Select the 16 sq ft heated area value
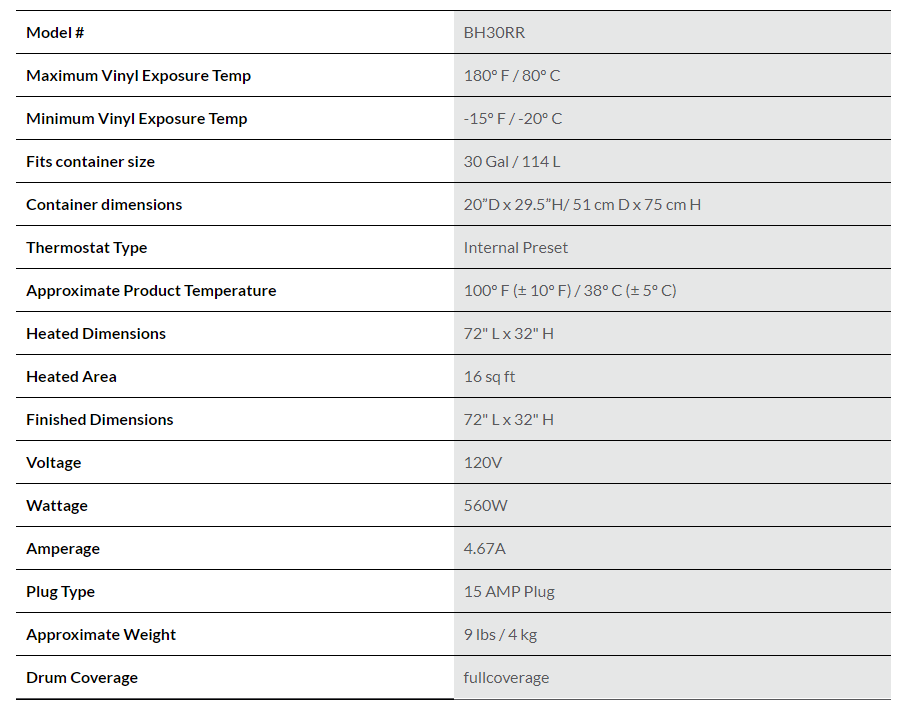900x713 pixels. (490, 377)
